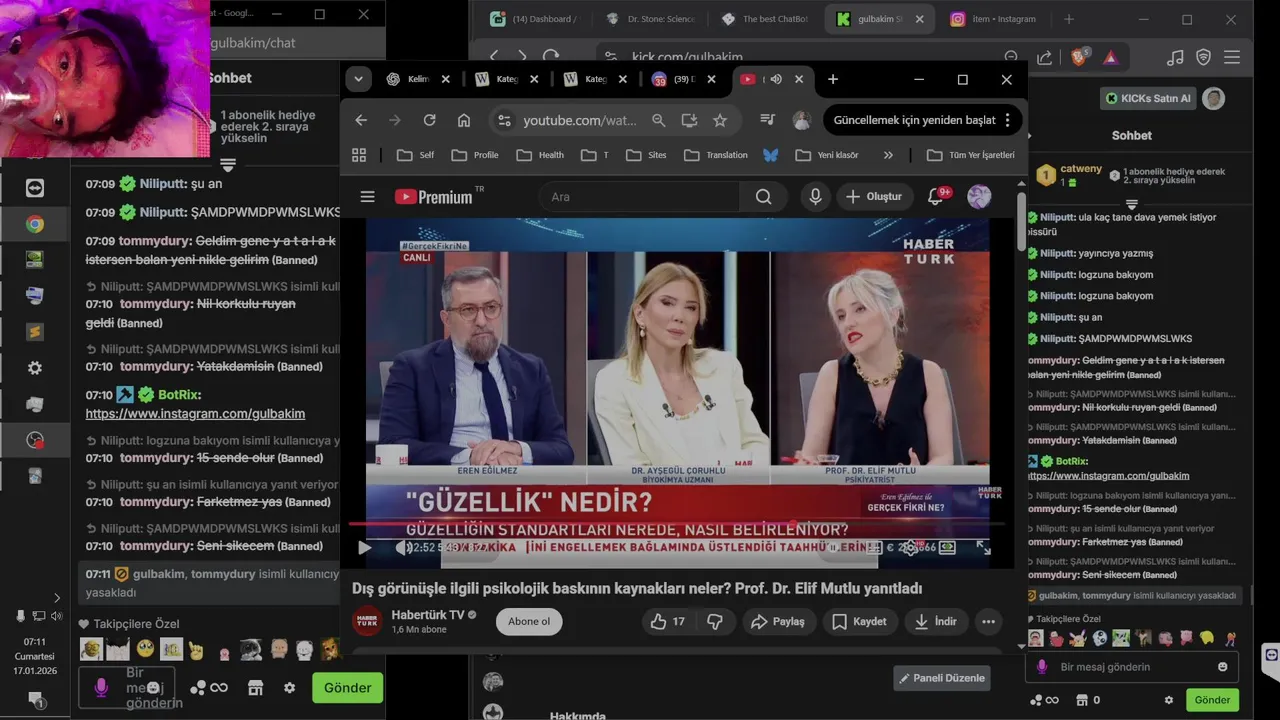Open Windows notification center in taskbar
The width and height of the screenshot is (1280, 720).
click(35, 698)
